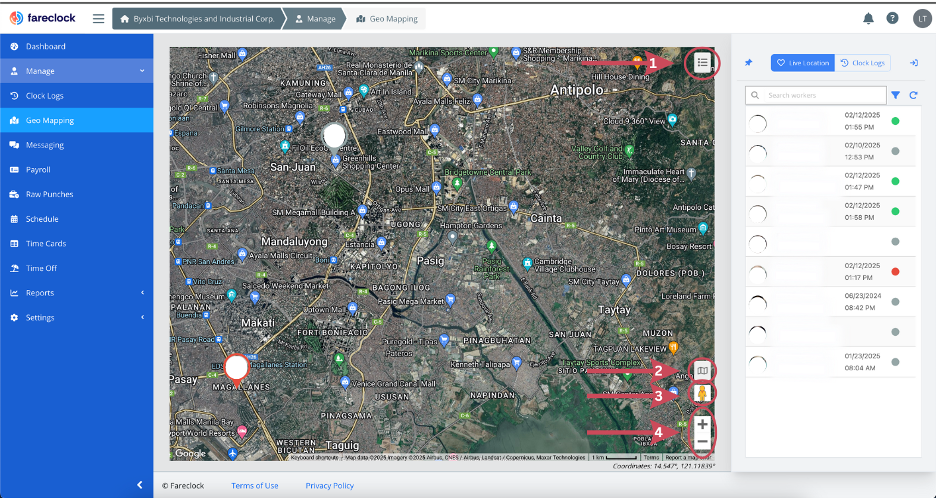Open Terms of Use link in footer
The height and width of the screenshot is (498, 936).
coord(255,485)
